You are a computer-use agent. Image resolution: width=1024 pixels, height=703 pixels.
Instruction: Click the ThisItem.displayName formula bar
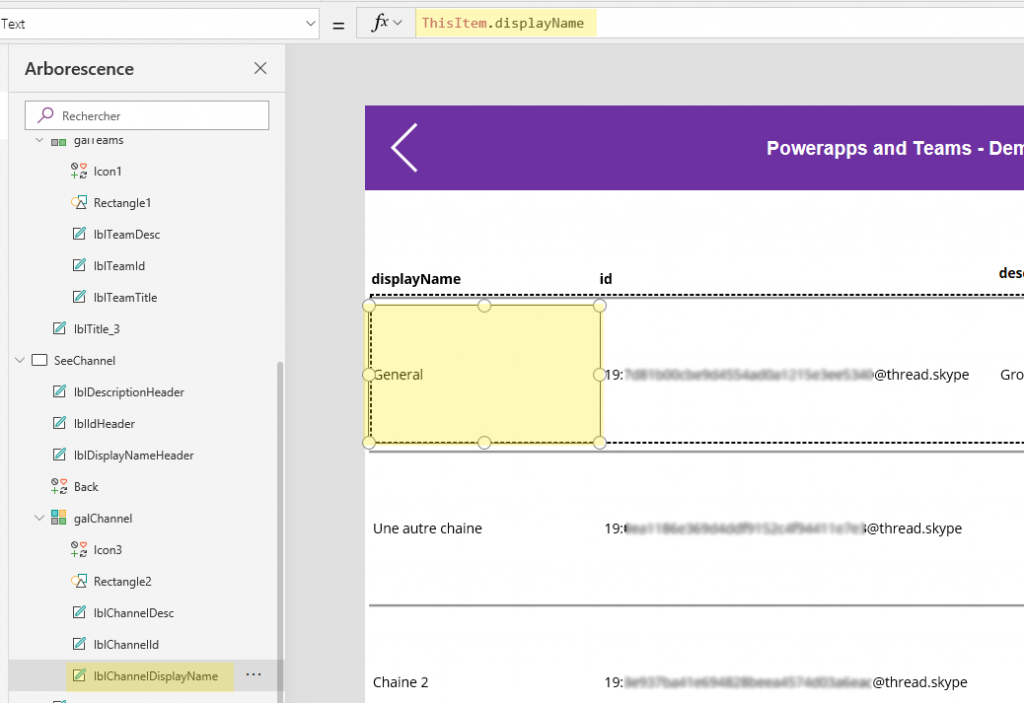click(503, 24)
